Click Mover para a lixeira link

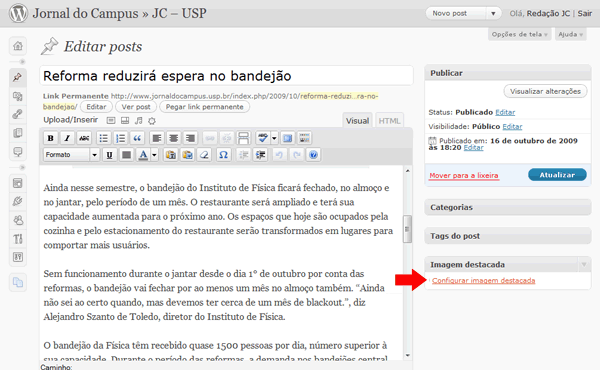tap(464, 175)
